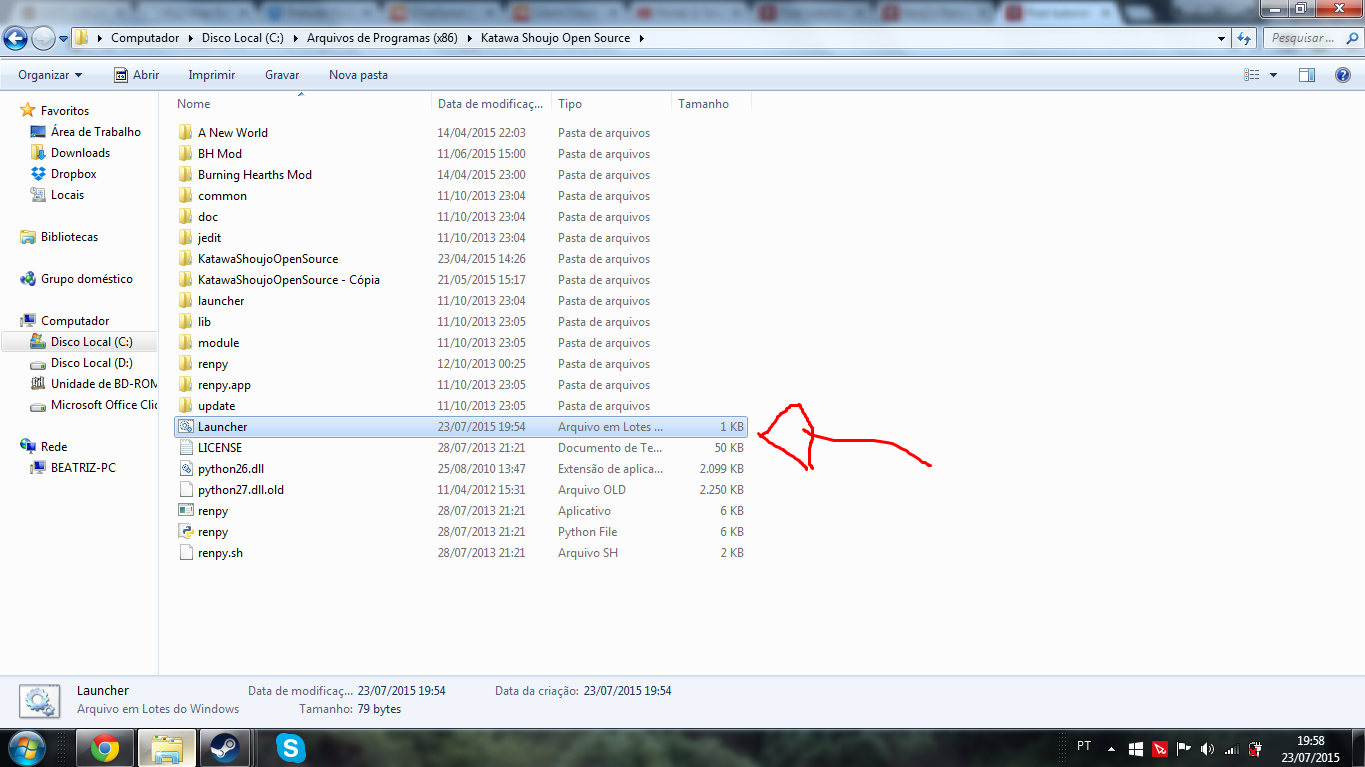The width and height of the screenshot is (1365, 767).
Task: Click the Launcher batch file gear icon
Action: tap(185, 426)
